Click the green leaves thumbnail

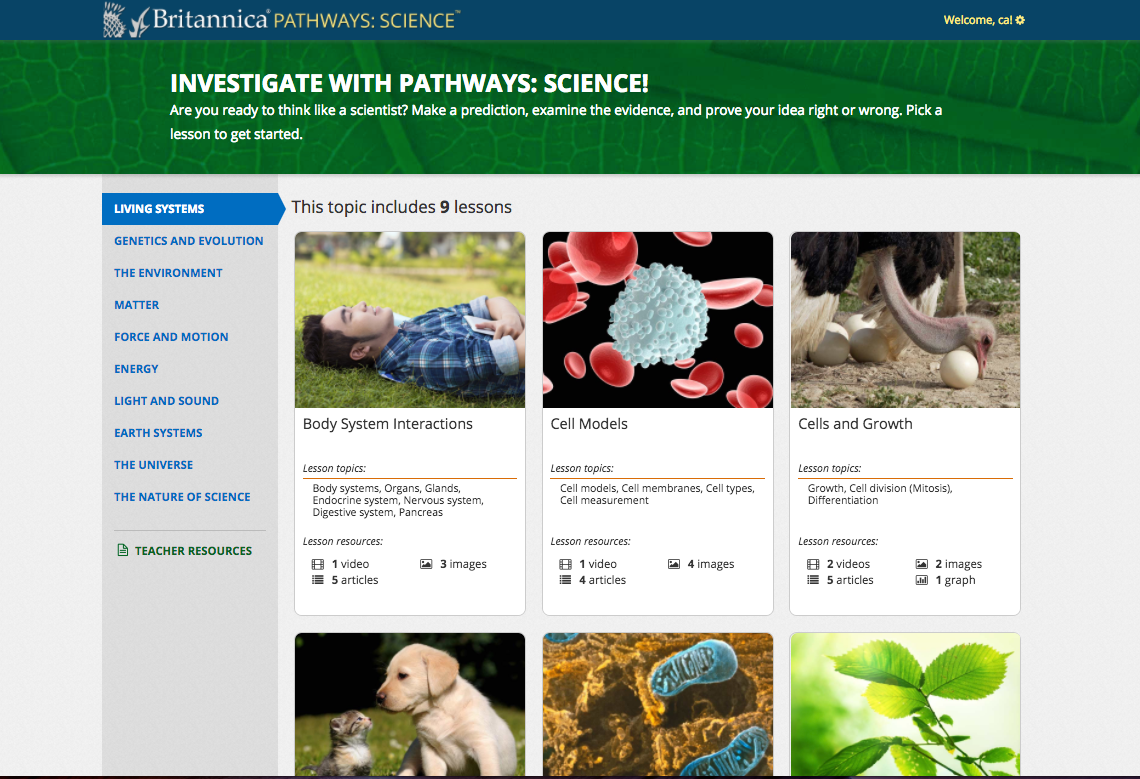click(x=905, y=704)
